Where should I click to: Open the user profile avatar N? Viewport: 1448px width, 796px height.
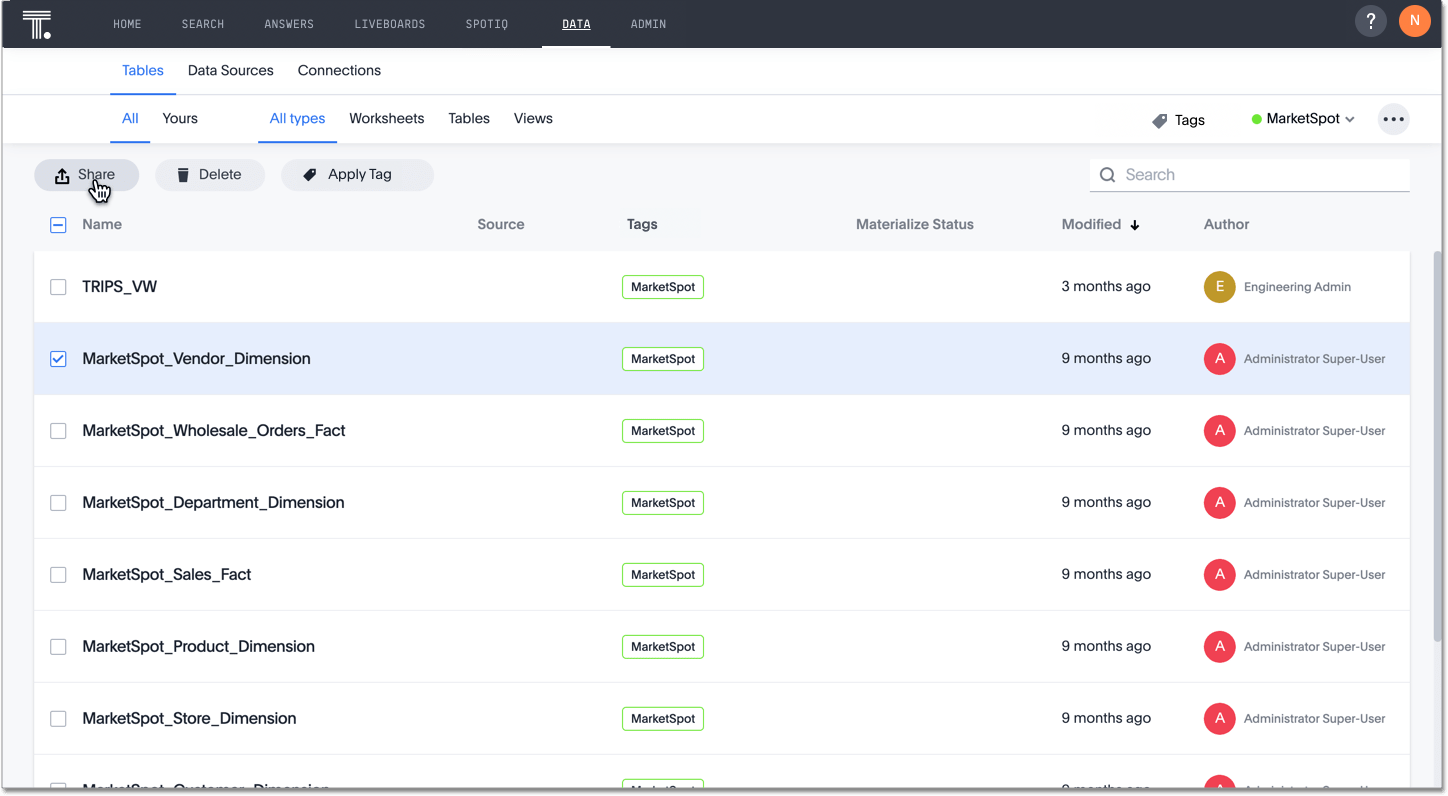[x=1414, y=21]
